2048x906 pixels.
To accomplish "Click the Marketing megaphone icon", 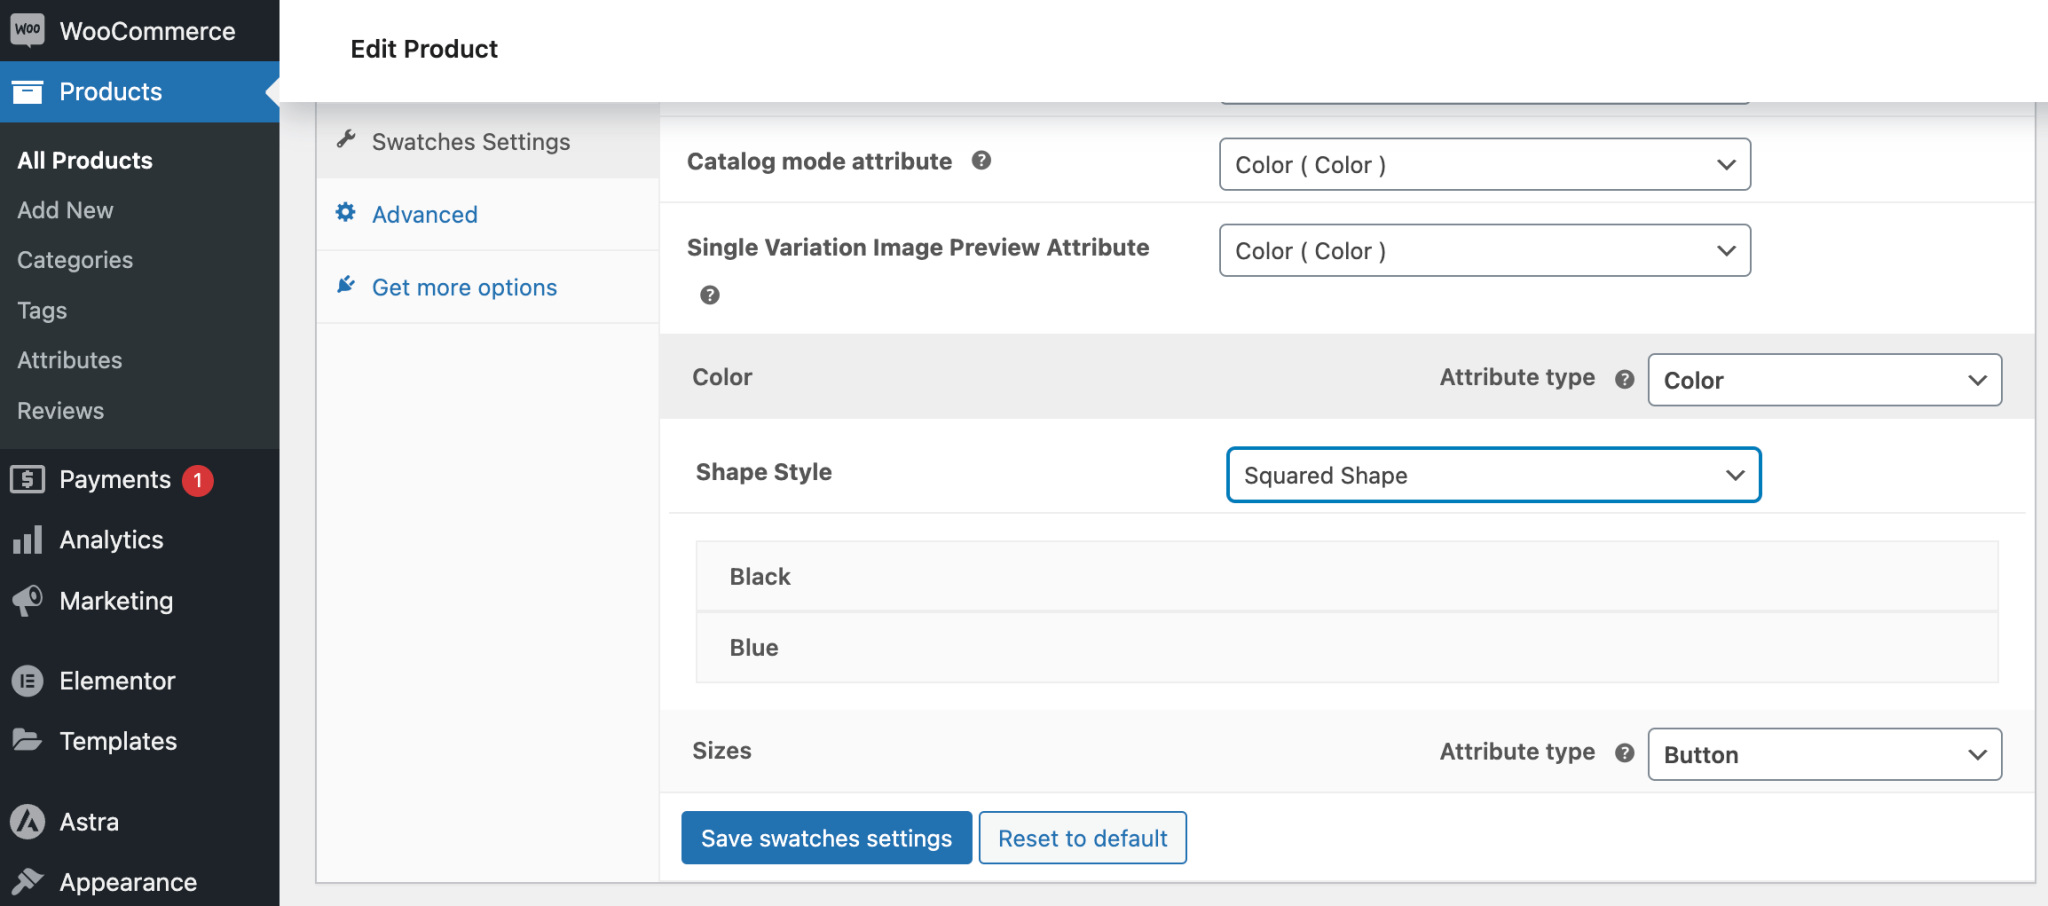I will (28, 601).
